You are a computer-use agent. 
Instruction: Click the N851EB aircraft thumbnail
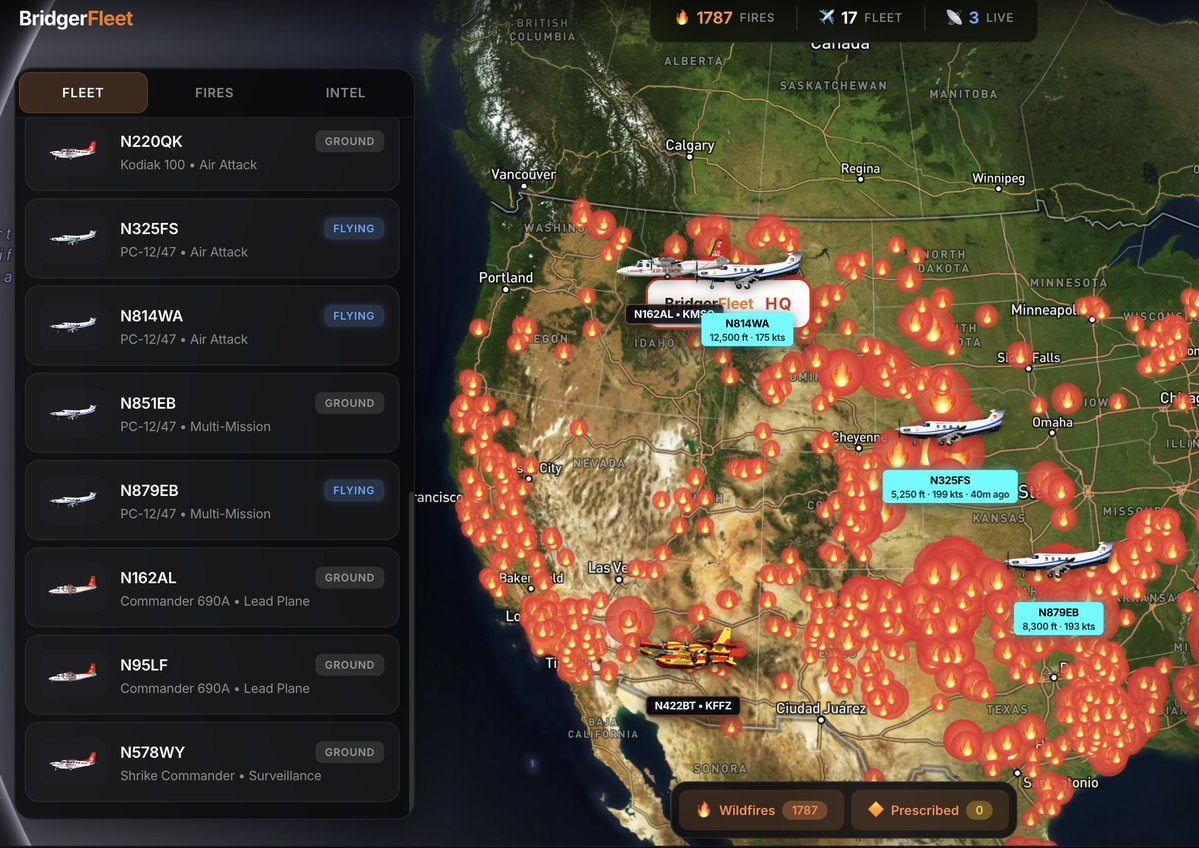[73, 412]
